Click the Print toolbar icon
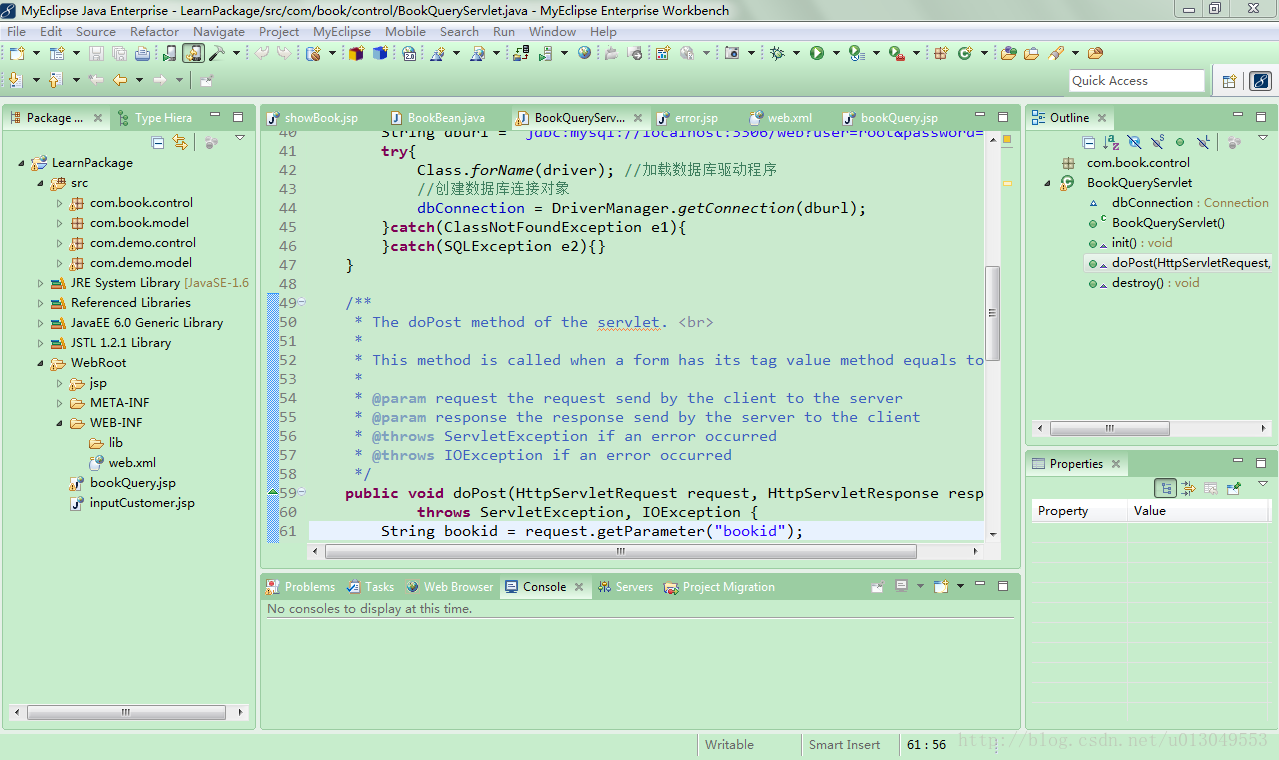The image size is (1279, 760). (142, 53)
